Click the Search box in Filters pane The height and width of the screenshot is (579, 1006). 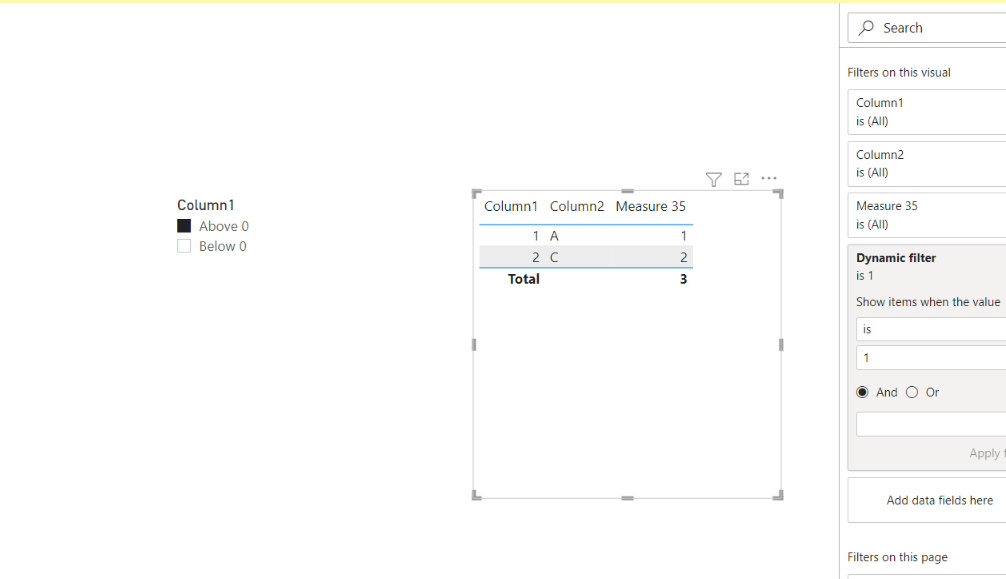point(927,28)
